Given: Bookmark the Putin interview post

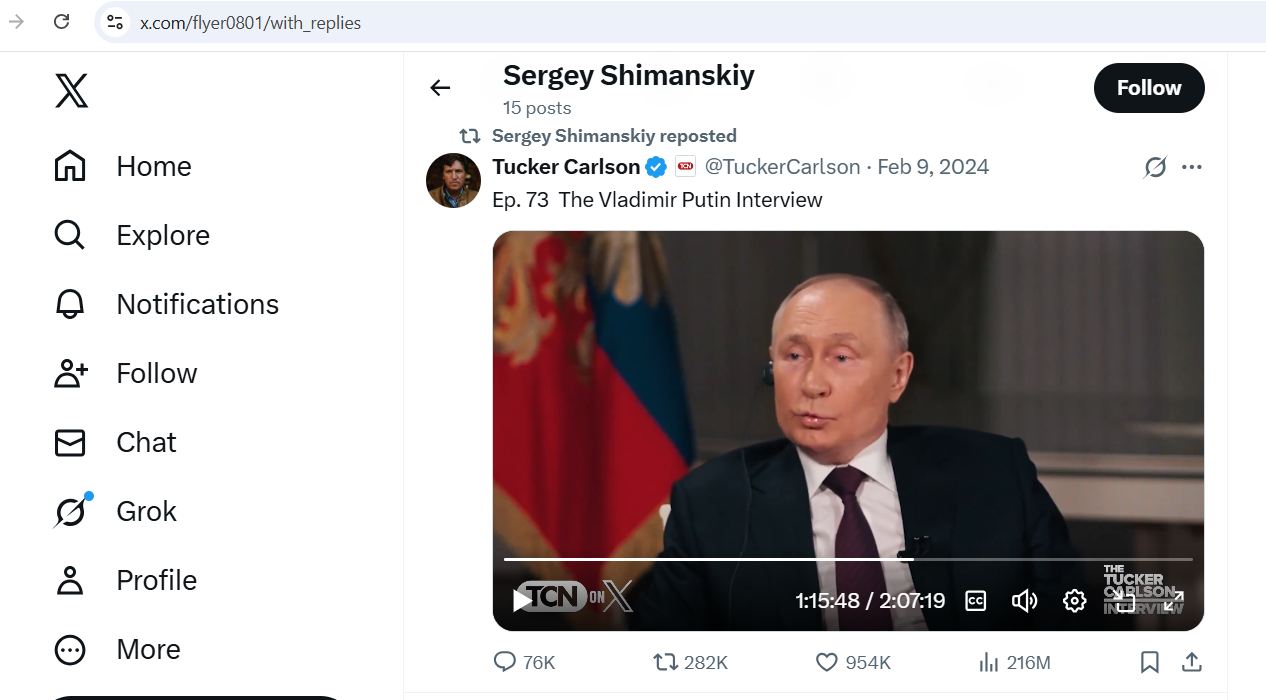Looking at the screenshot, I should [1149, 662].
